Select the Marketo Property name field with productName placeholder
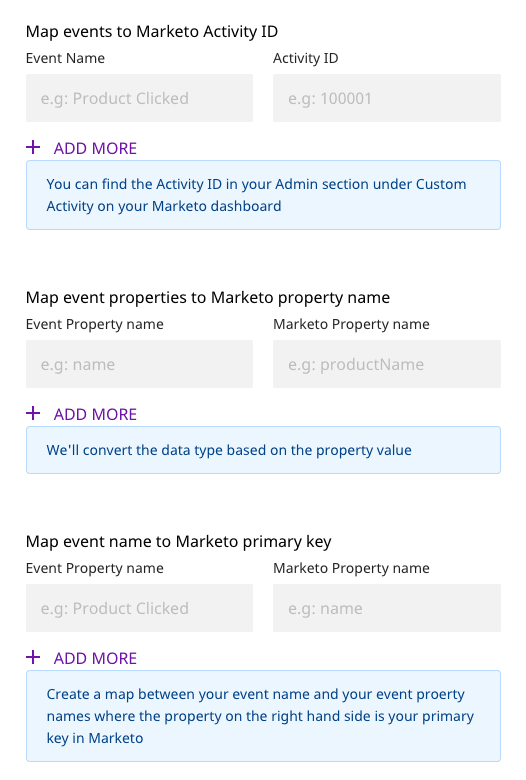The height and width of the screenshot is (780, 526). click(387, 364)
